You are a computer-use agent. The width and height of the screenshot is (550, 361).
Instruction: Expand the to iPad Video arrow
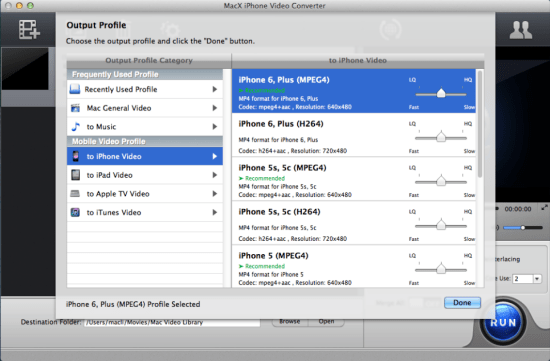[x=215, y=175]
